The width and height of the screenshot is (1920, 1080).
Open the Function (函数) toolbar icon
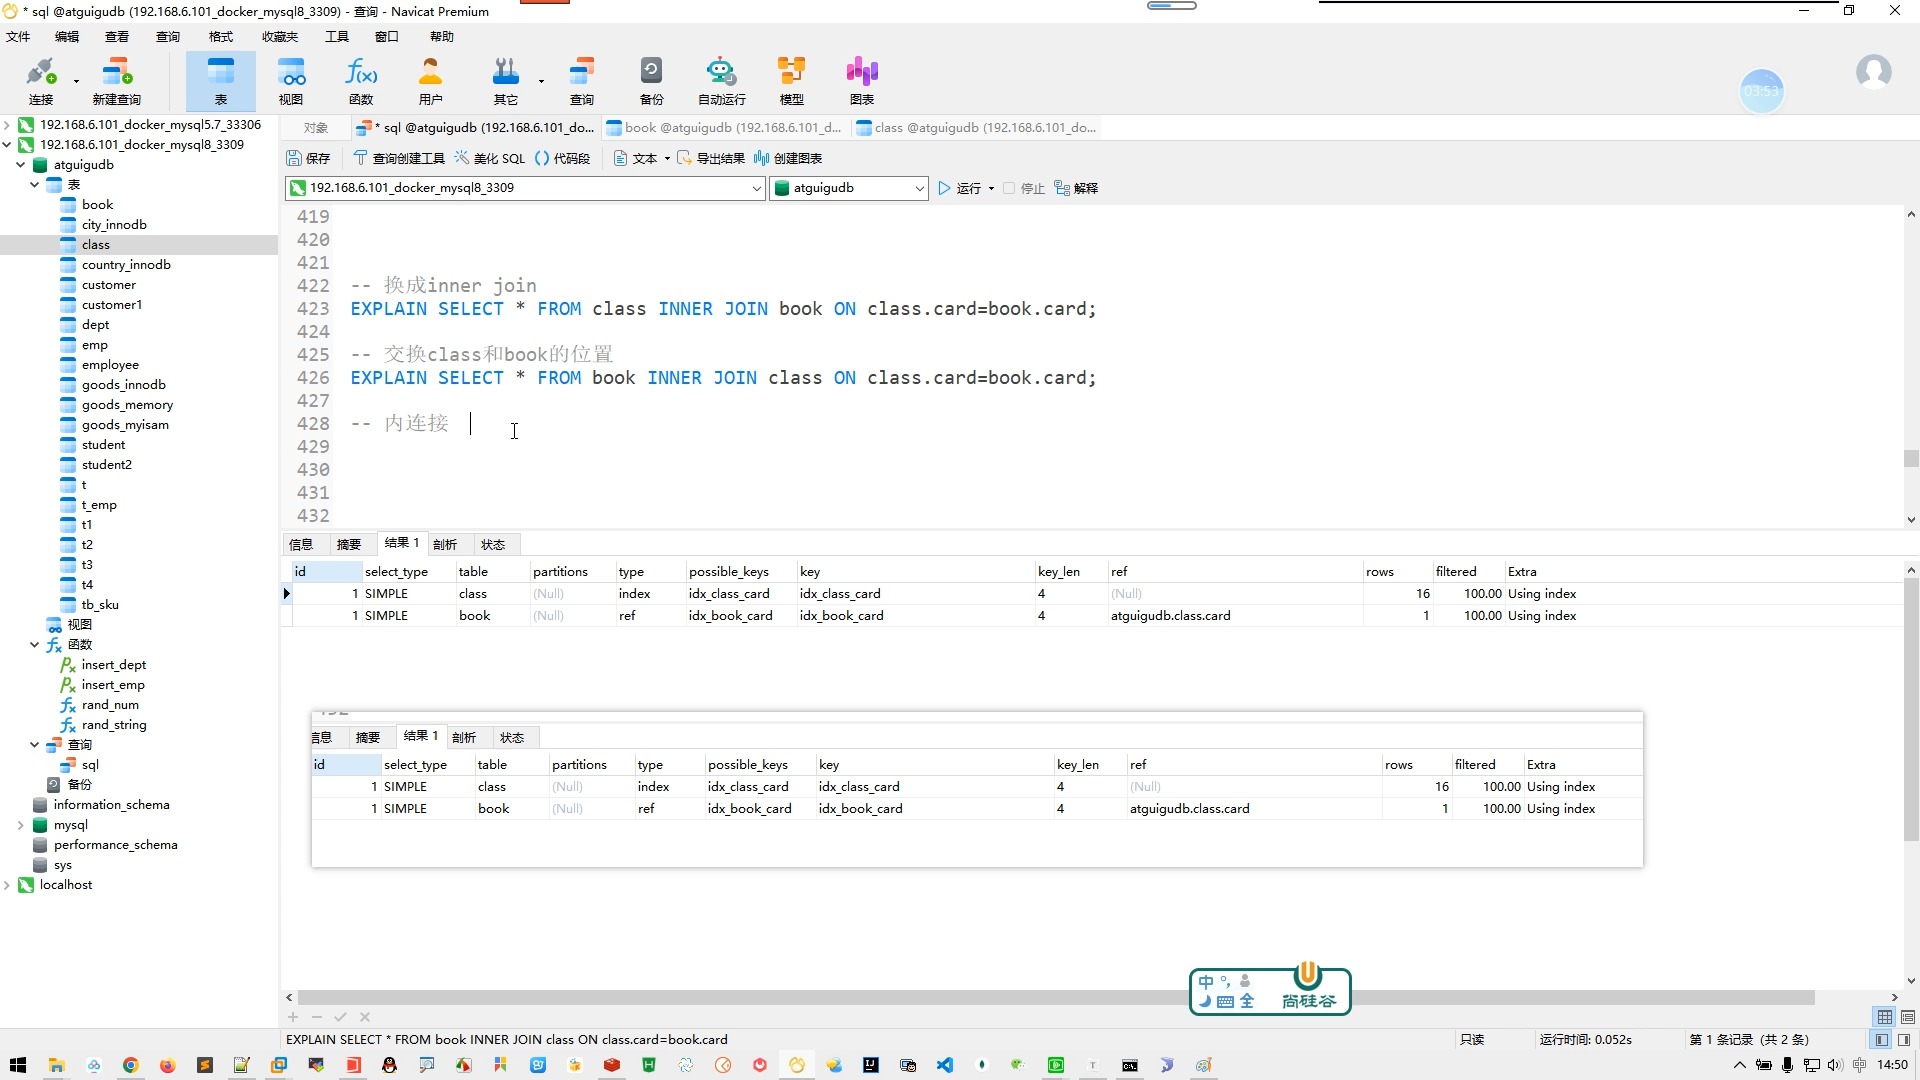(x=361, y=80)
